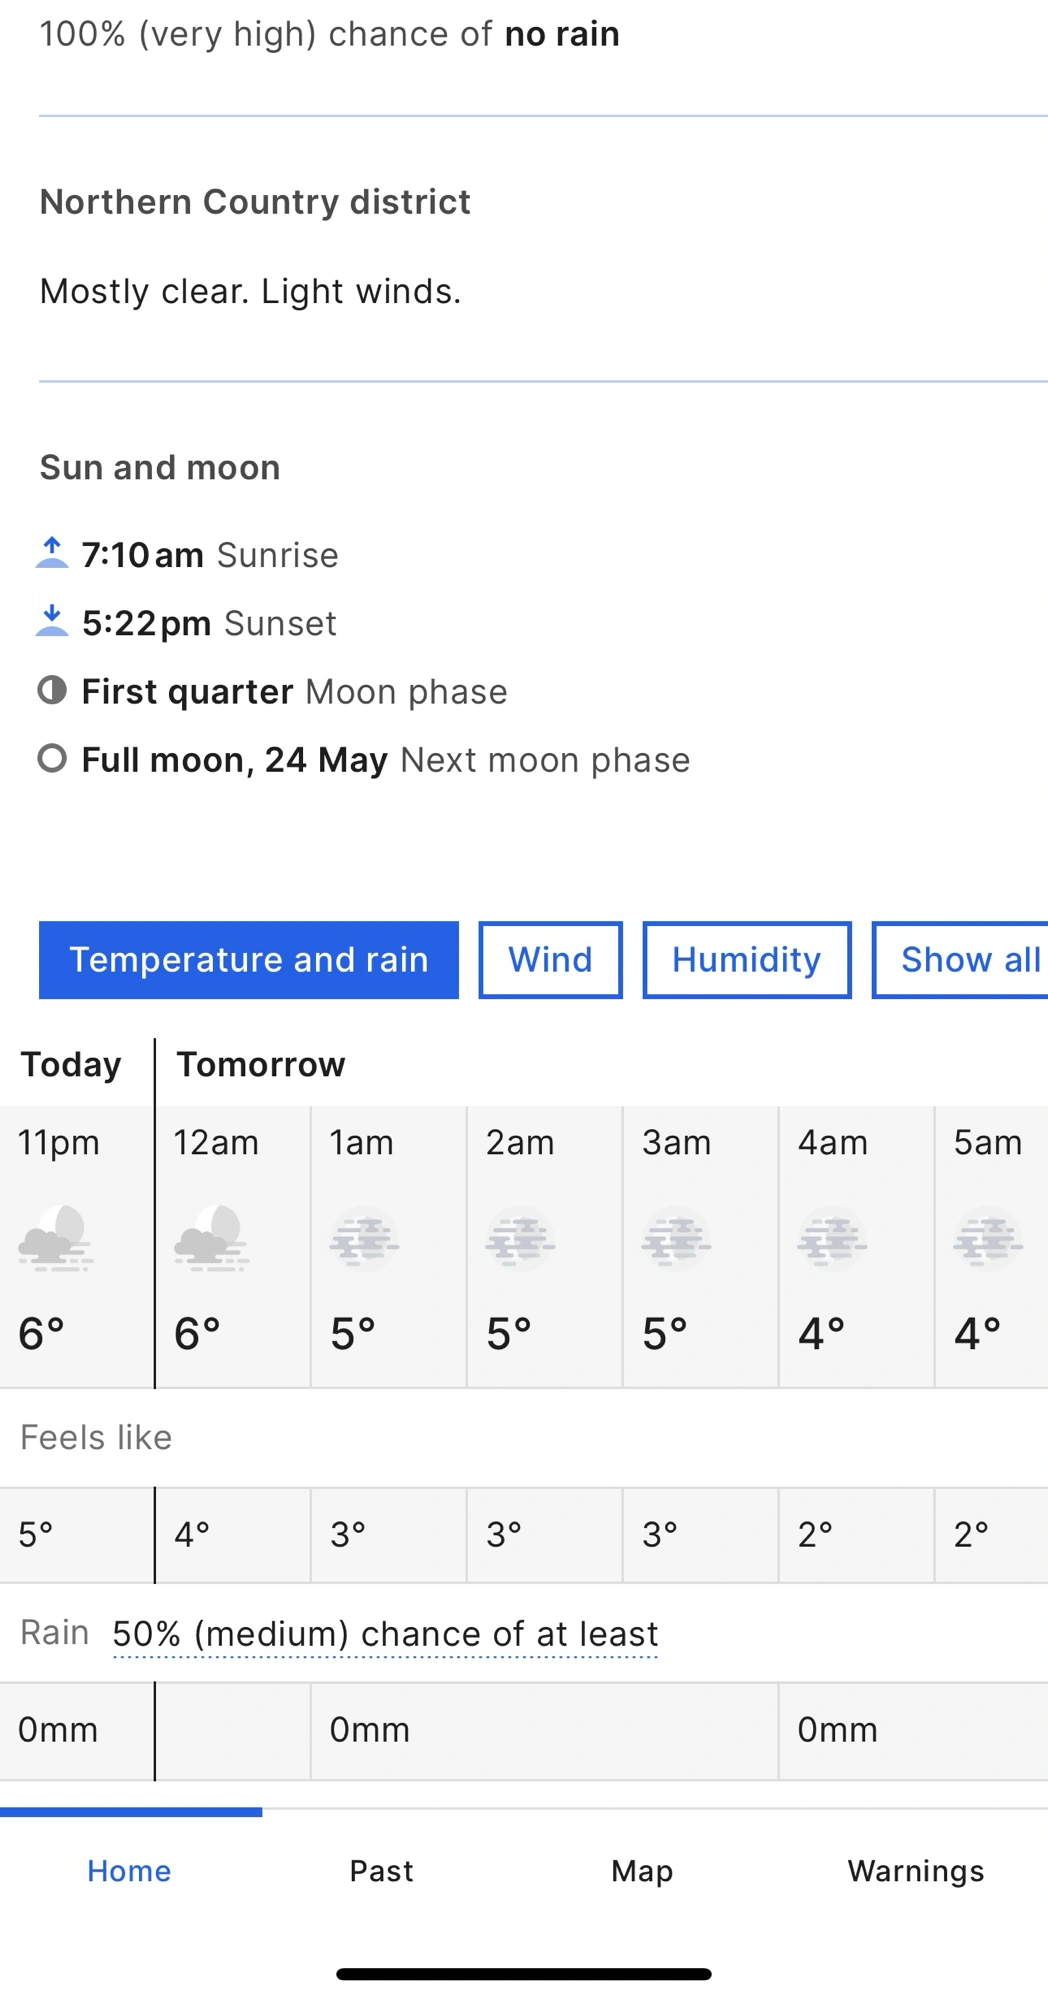Open the Map tab
The height and width of the screenshot is (2000, 1048).
coord(642,1871)
